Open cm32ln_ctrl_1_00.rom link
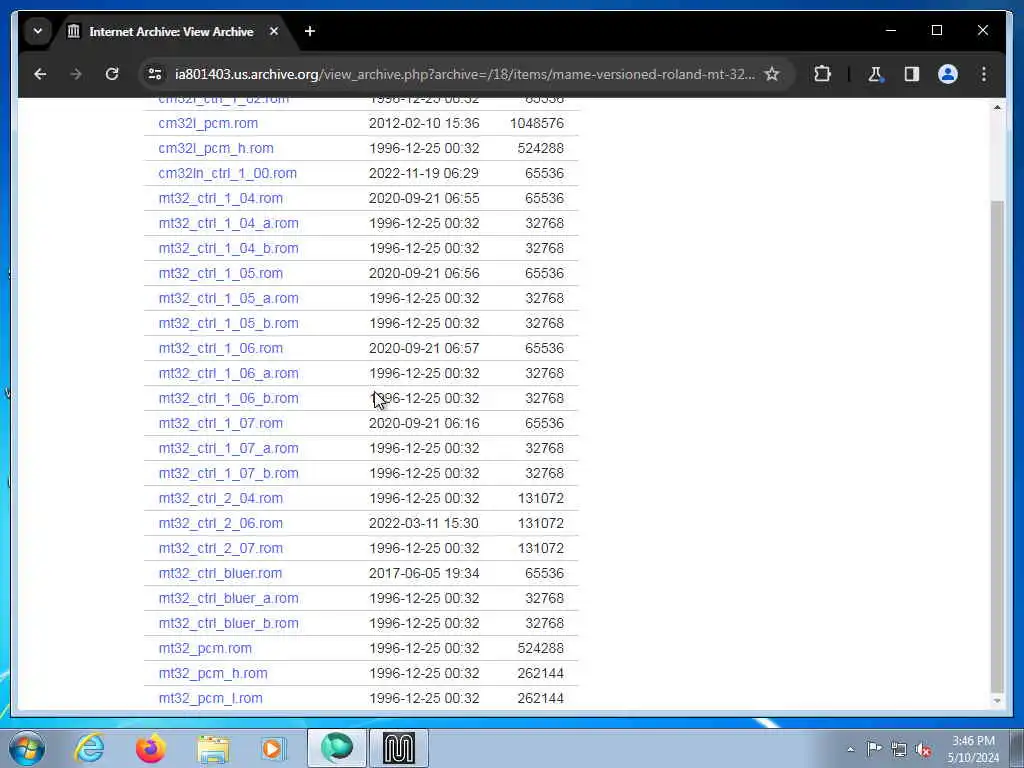 pos(227,173)
